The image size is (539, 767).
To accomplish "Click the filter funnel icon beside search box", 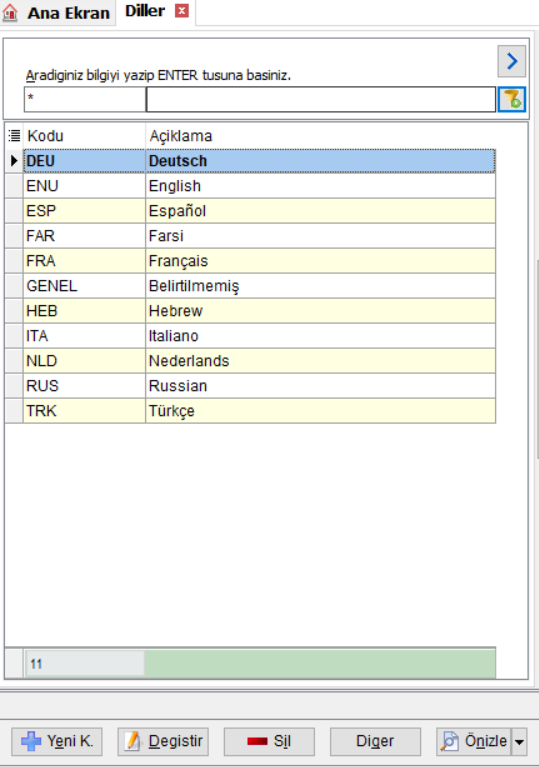I will pyautogui.click(x=512, y=99).
